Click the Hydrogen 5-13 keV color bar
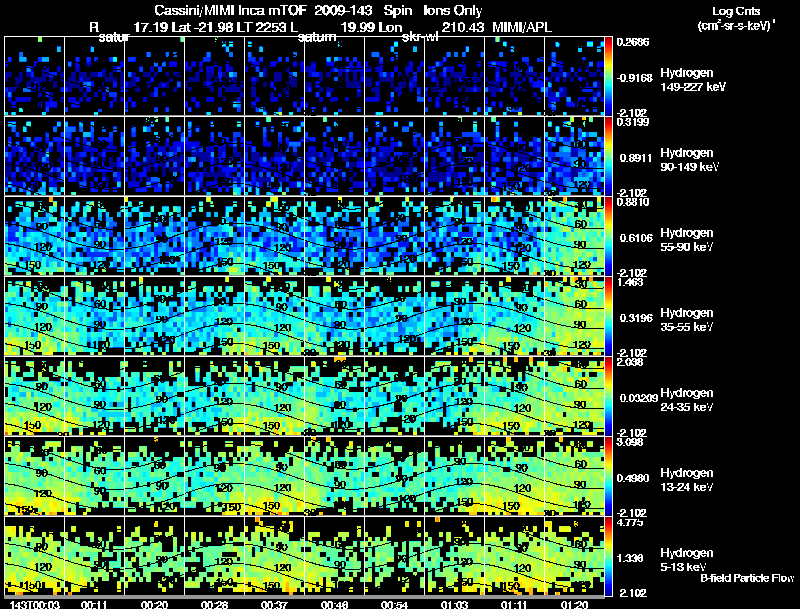800x609 pixels. [x=610, y=556]
